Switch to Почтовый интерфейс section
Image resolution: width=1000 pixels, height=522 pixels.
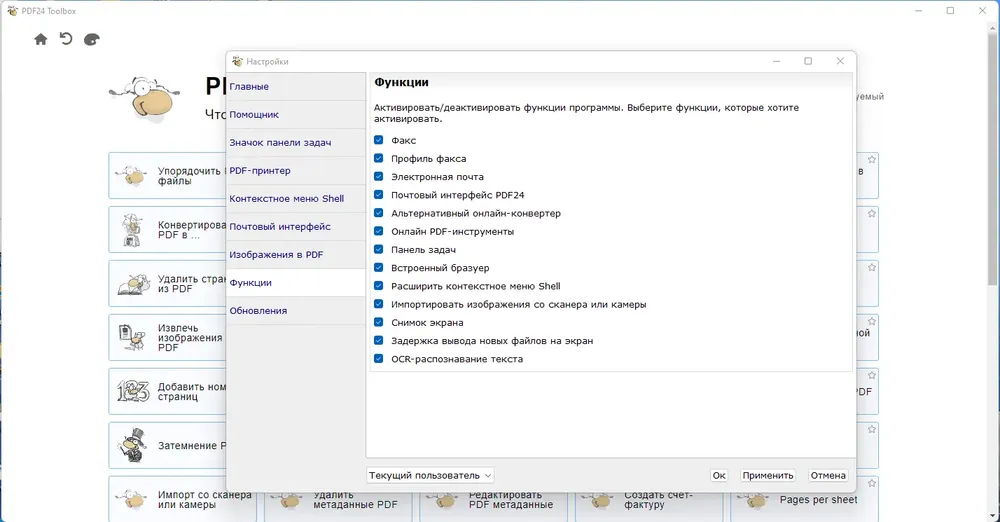tap(296, 227)
